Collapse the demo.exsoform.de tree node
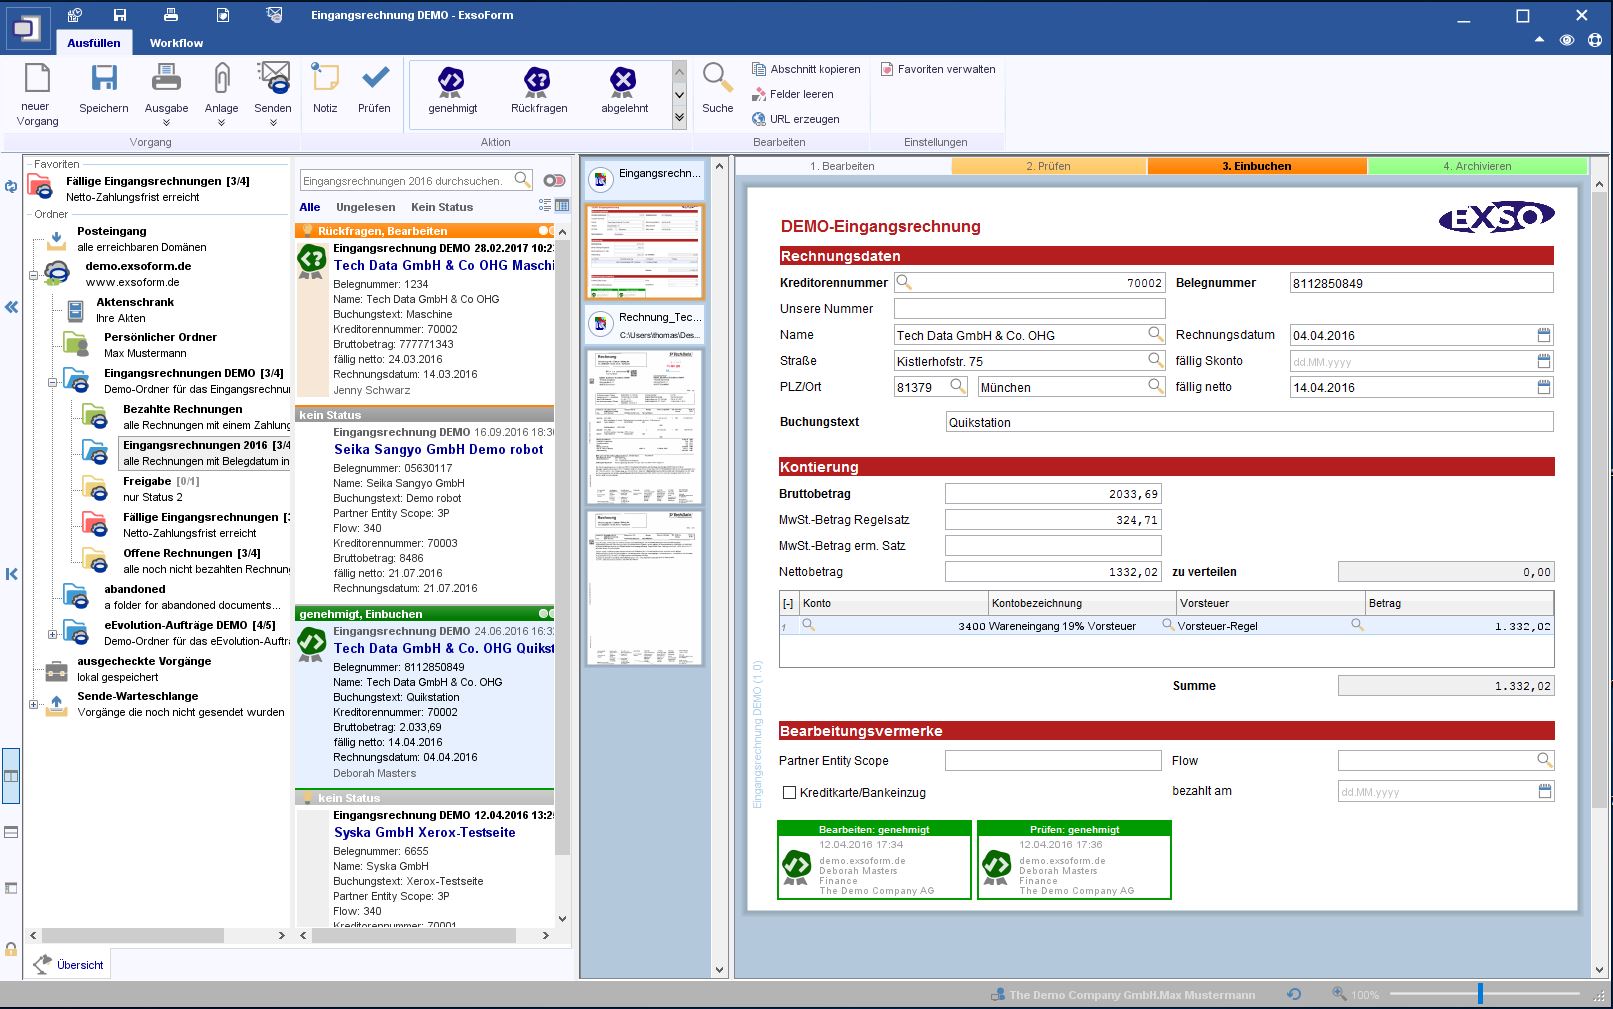Image resolution: width=1613 pixels, height=1009 pixels. coord(33,274)
